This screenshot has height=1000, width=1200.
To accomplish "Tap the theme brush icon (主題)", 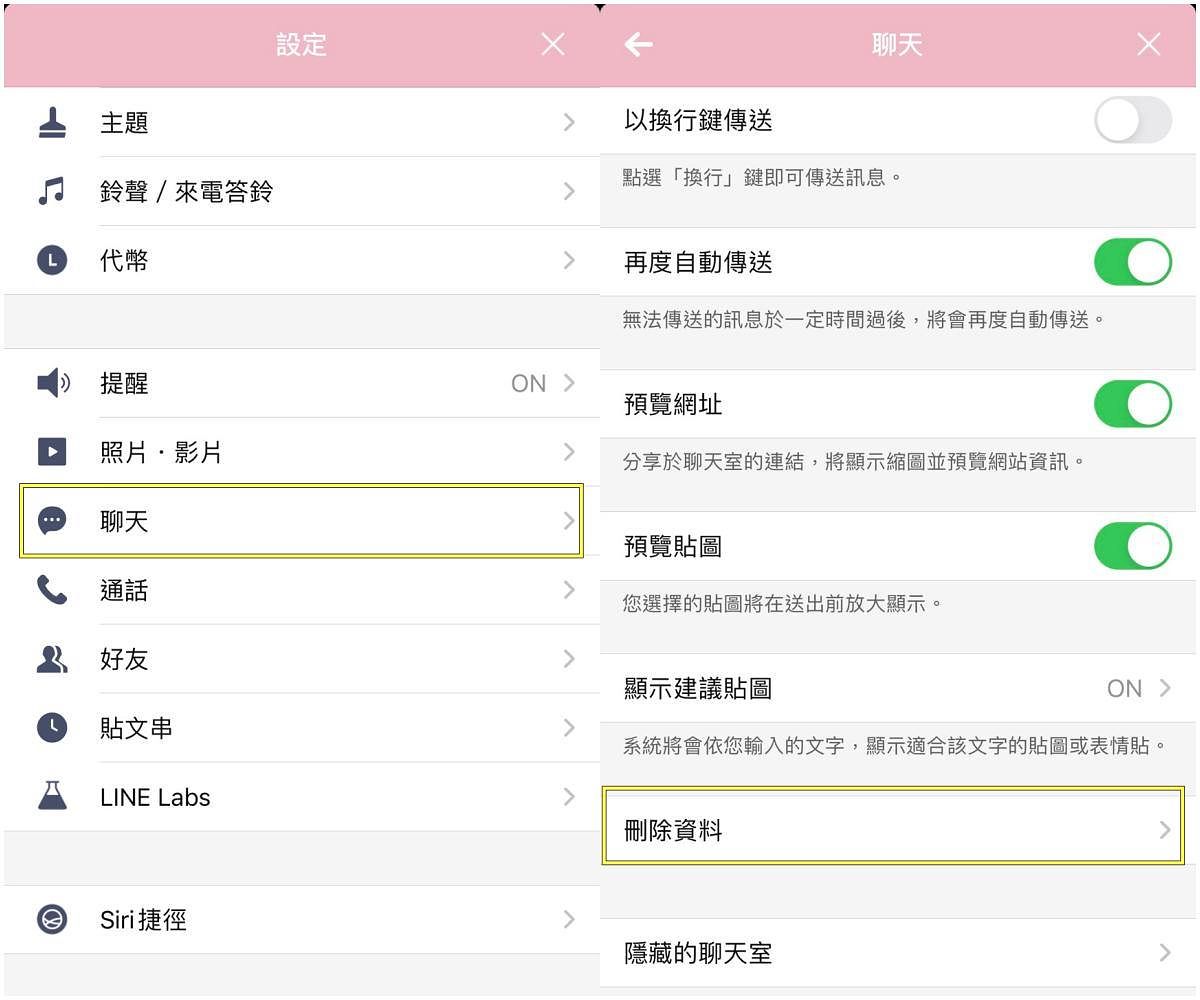I will [52, 122].
